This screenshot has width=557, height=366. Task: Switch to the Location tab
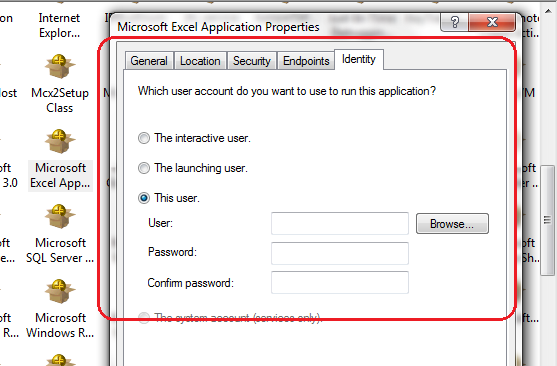click(x=200, y=61)
